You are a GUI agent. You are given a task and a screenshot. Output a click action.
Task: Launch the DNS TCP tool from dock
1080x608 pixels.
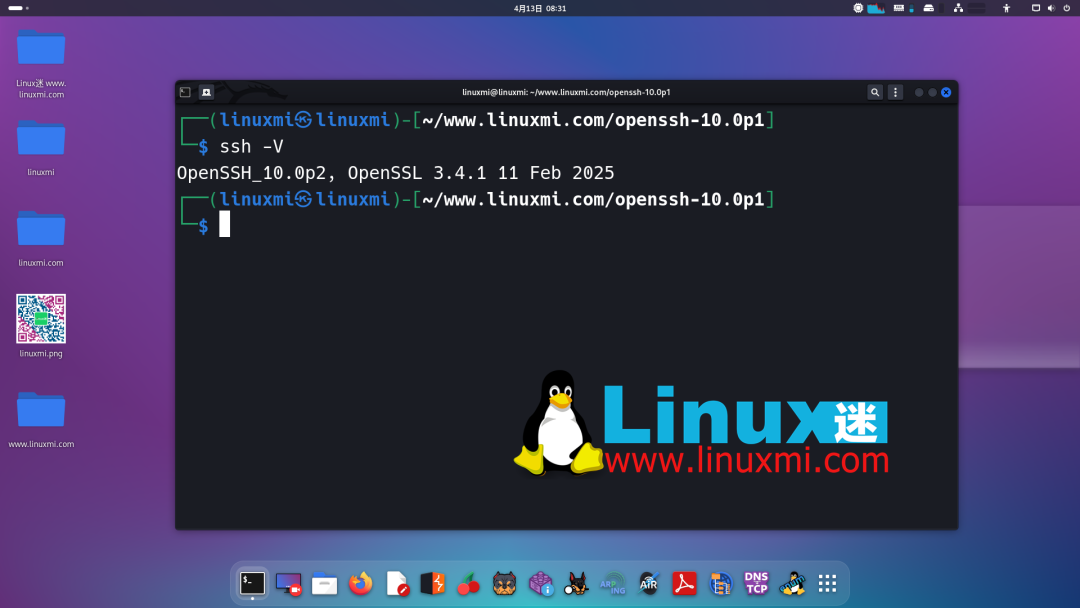click(756, 583)
